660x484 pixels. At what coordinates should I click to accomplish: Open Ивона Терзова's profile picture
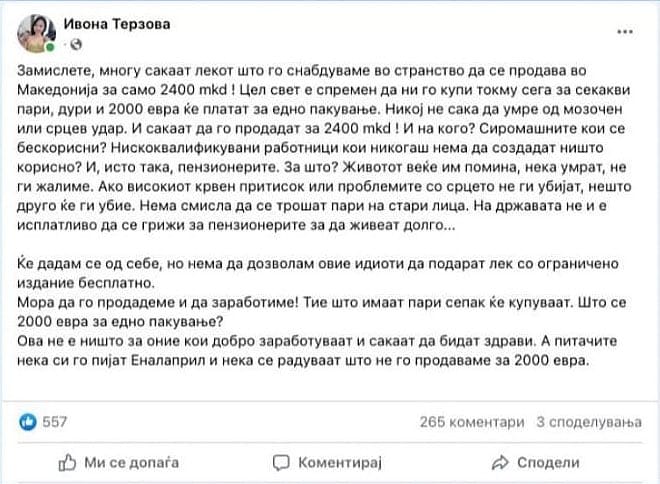point(36,33)
